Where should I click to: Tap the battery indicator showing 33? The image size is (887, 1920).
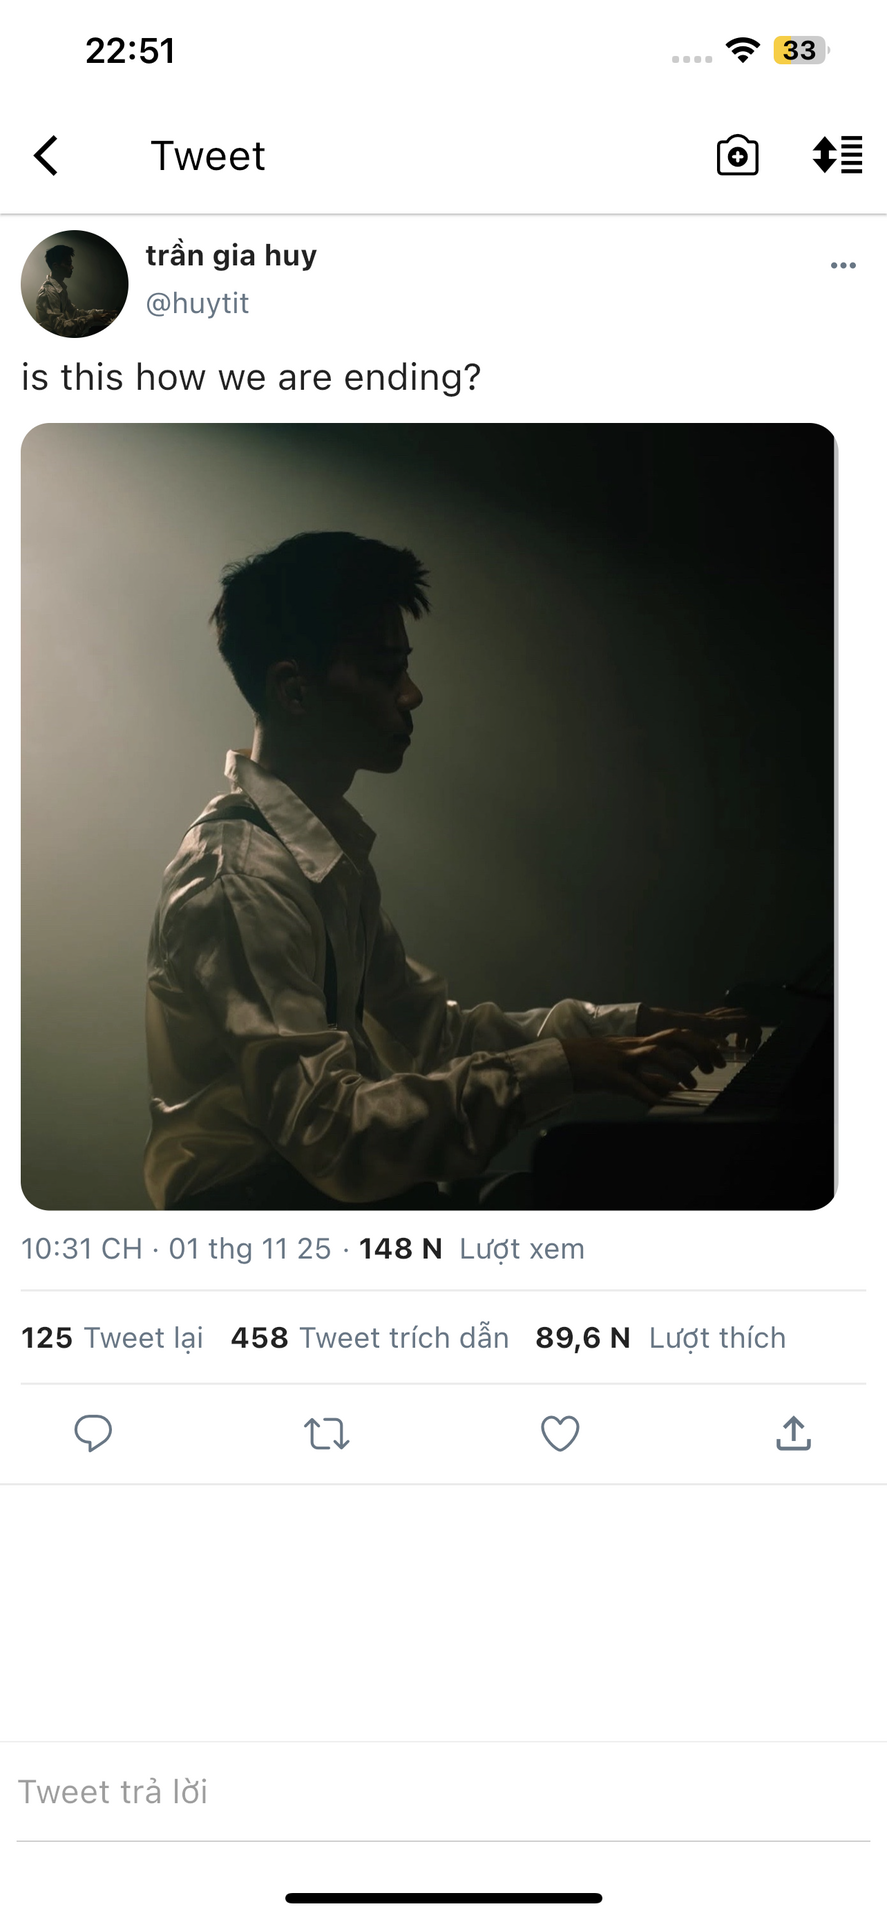pos(800,50)
